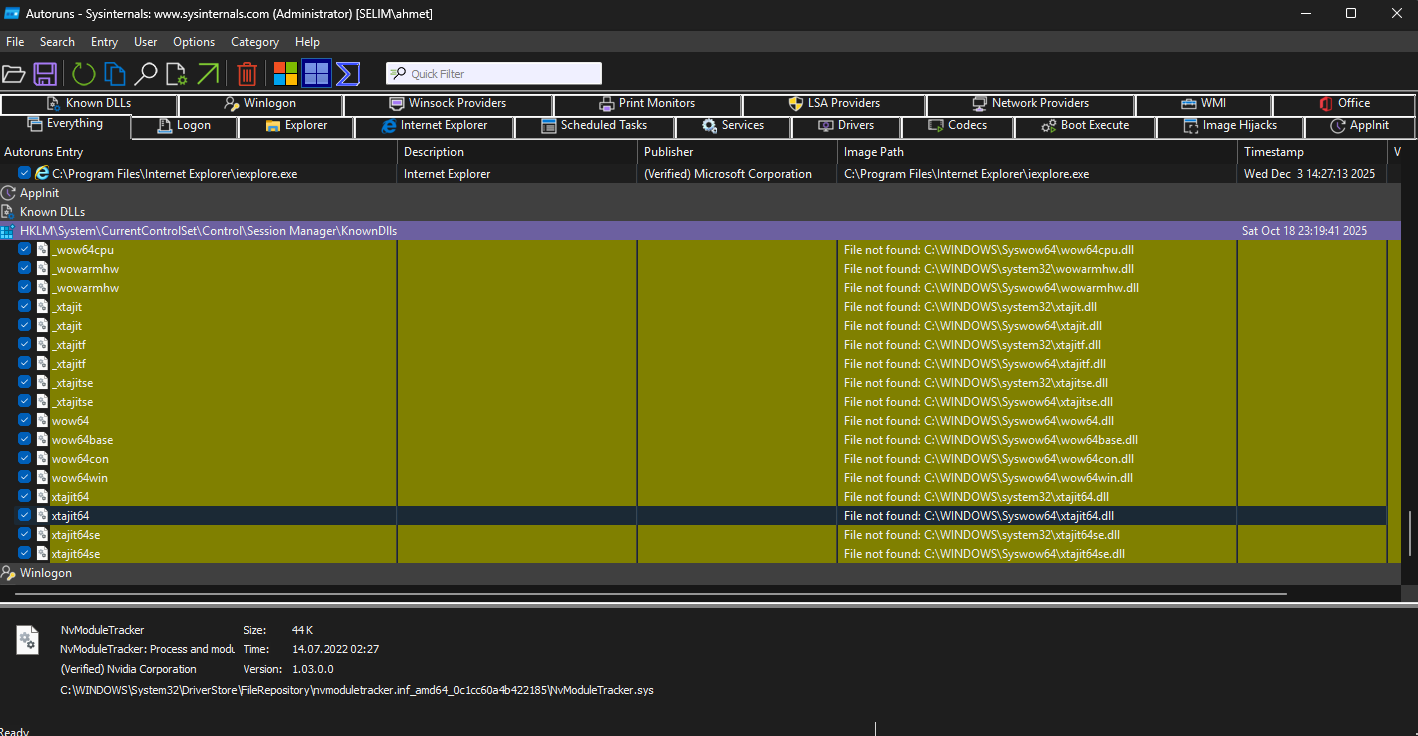
Task: Switch to the Image Hijacks tab
Action: pyautogui.click(x=1230, y=126)
